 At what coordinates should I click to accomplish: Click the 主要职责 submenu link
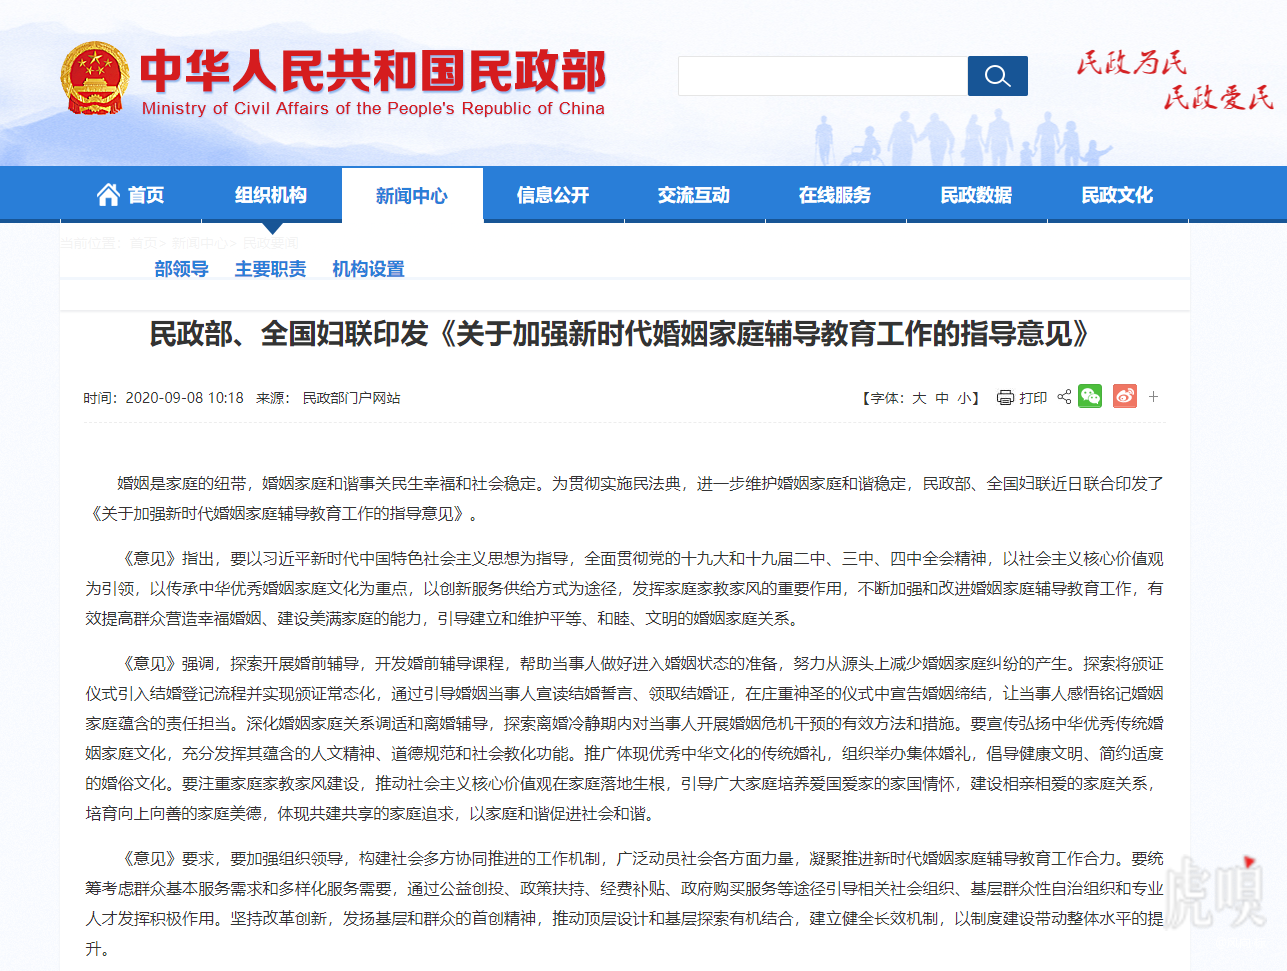(271, 269)
